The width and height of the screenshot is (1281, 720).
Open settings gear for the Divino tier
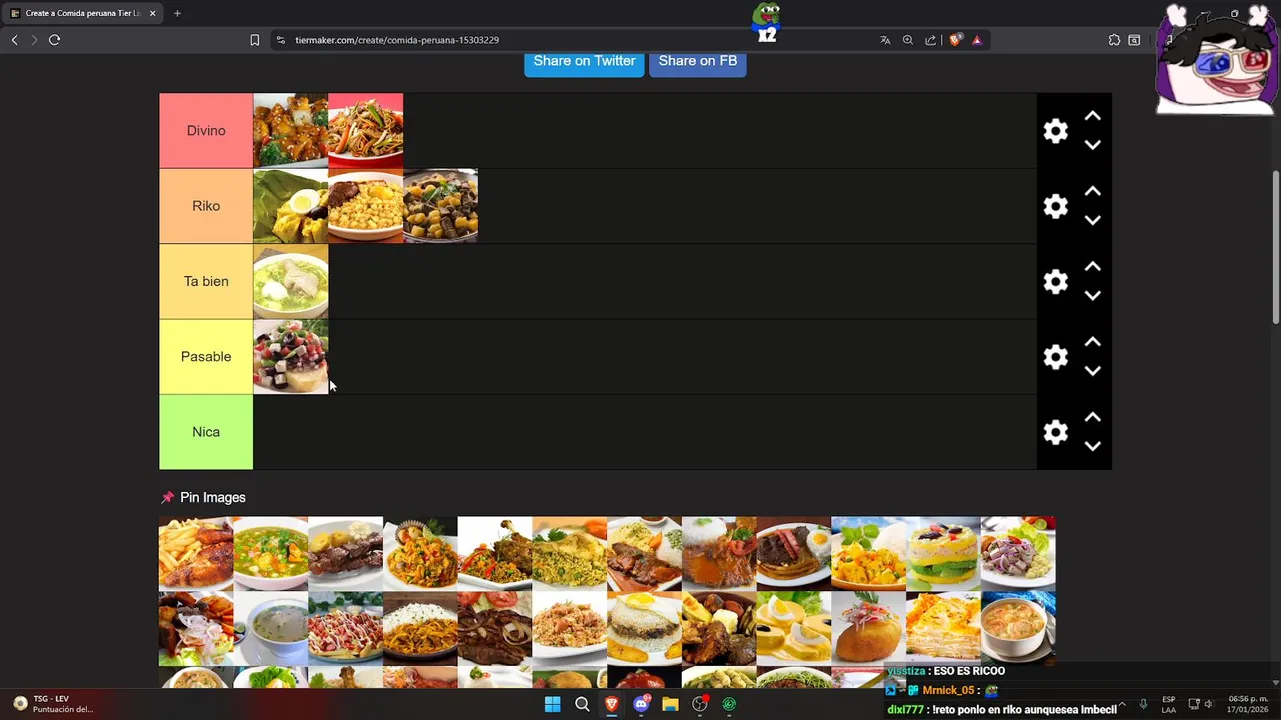click(x=1055, y=131)
